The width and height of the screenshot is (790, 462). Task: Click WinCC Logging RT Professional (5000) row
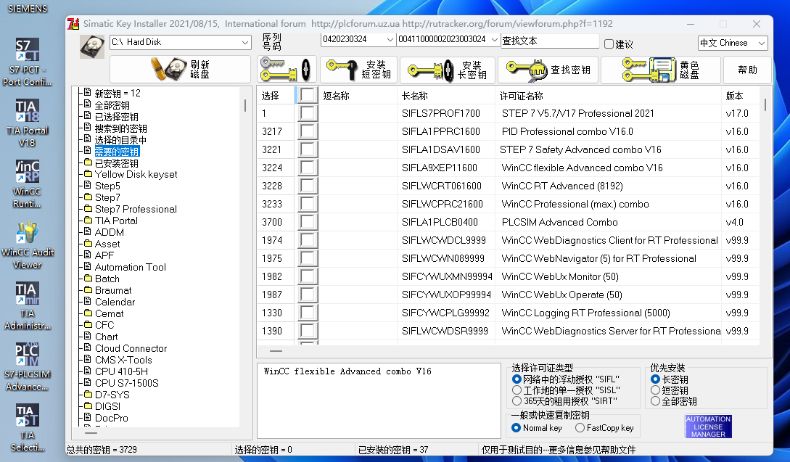[509, 313]
